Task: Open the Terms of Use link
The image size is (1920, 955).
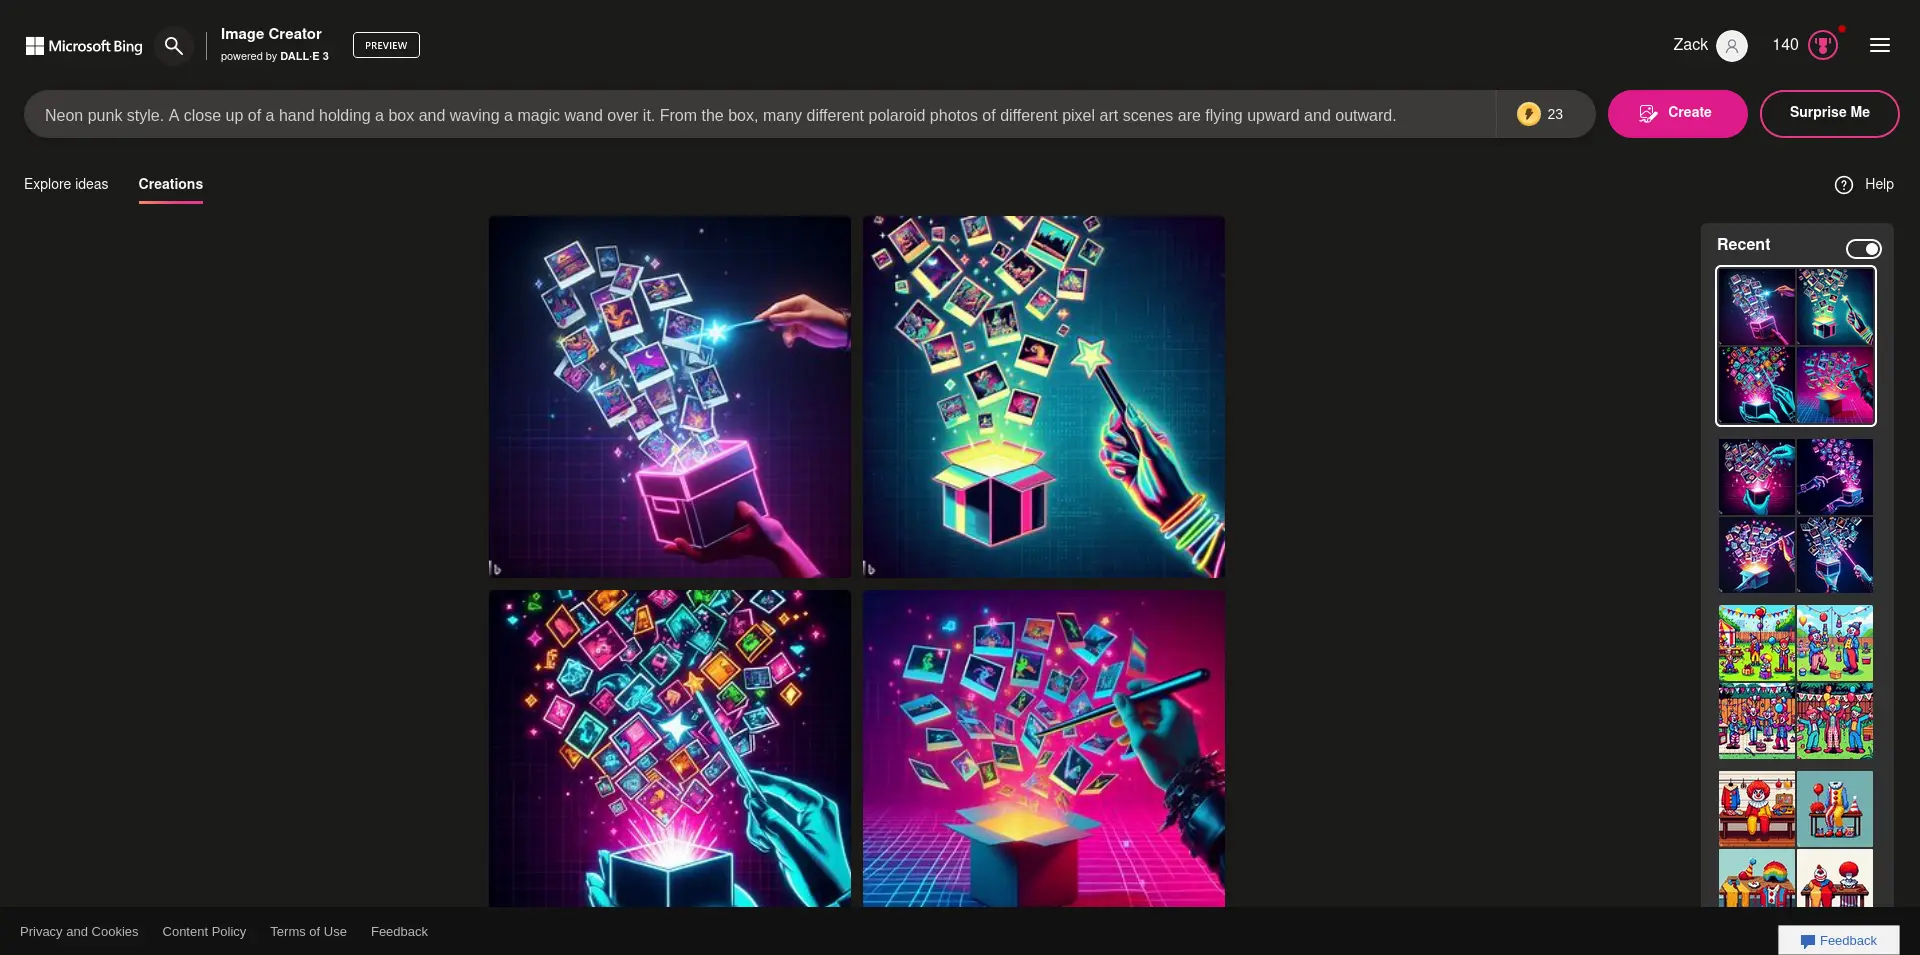Action: click(308, 931)
